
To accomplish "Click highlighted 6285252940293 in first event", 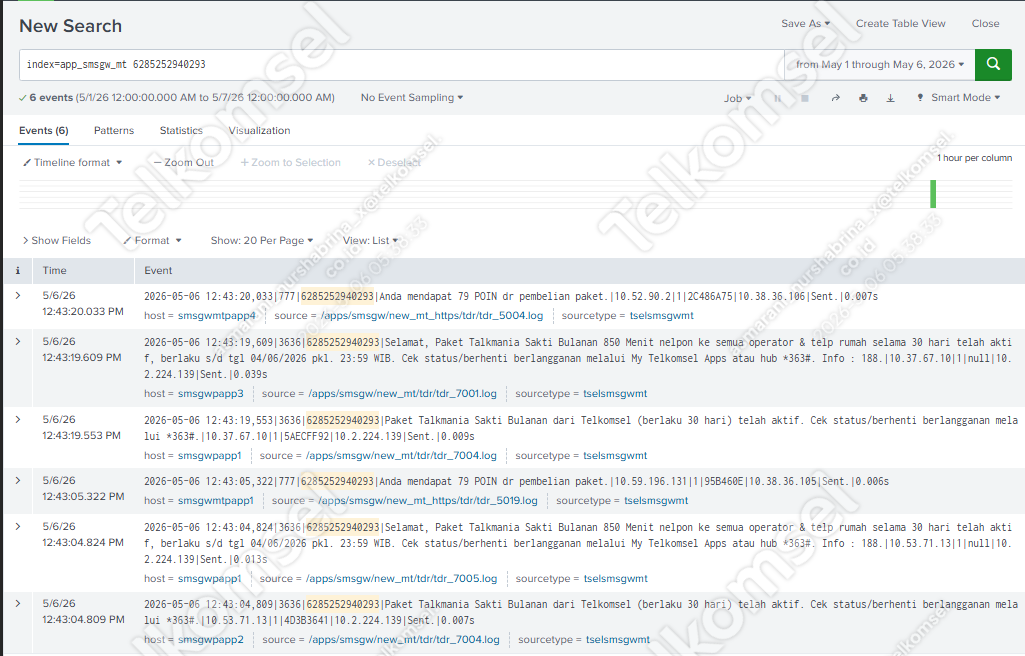I will (x=337, y=296).
